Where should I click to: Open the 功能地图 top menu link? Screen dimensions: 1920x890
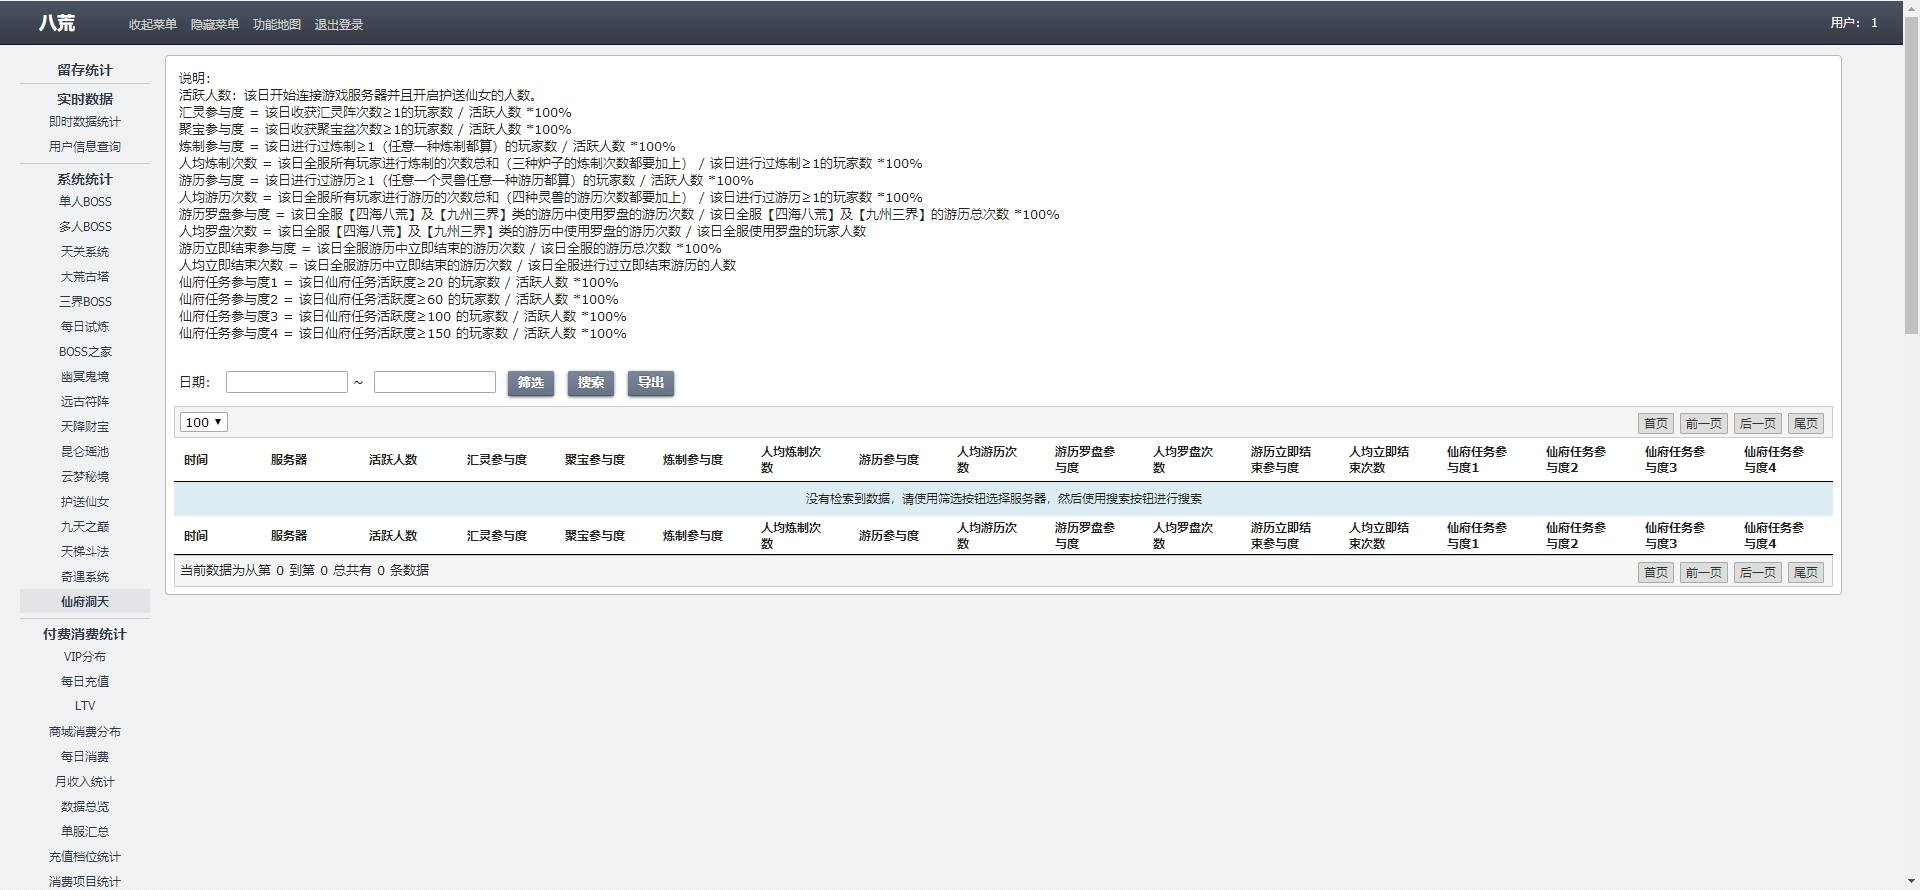[x=276, y=24]
